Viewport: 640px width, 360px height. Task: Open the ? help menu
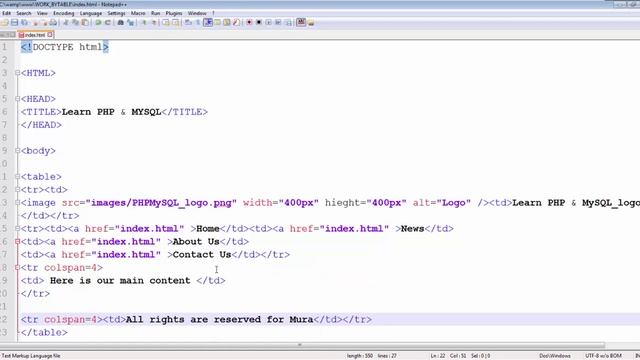(213, 13)
